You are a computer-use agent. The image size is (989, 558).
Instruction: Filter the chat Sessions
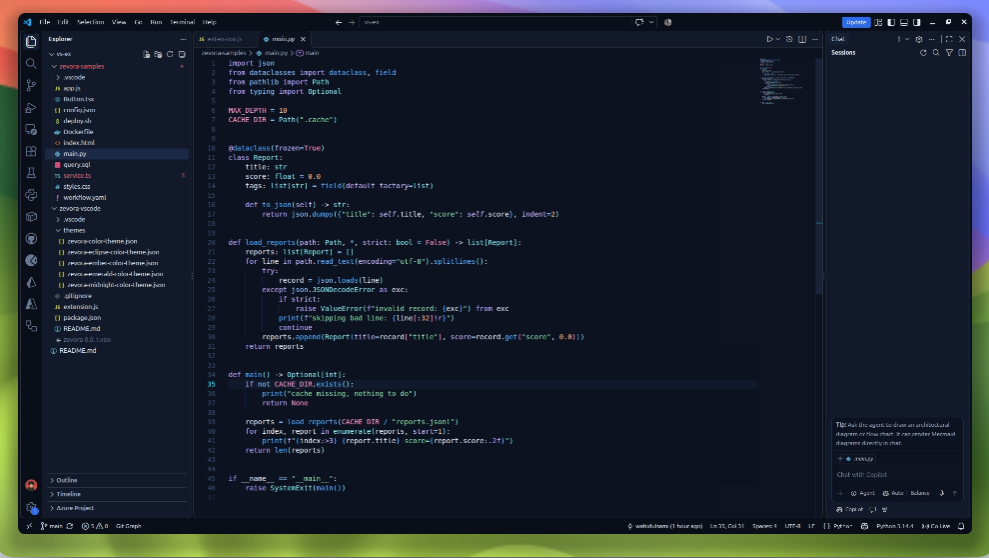[949, 53]
